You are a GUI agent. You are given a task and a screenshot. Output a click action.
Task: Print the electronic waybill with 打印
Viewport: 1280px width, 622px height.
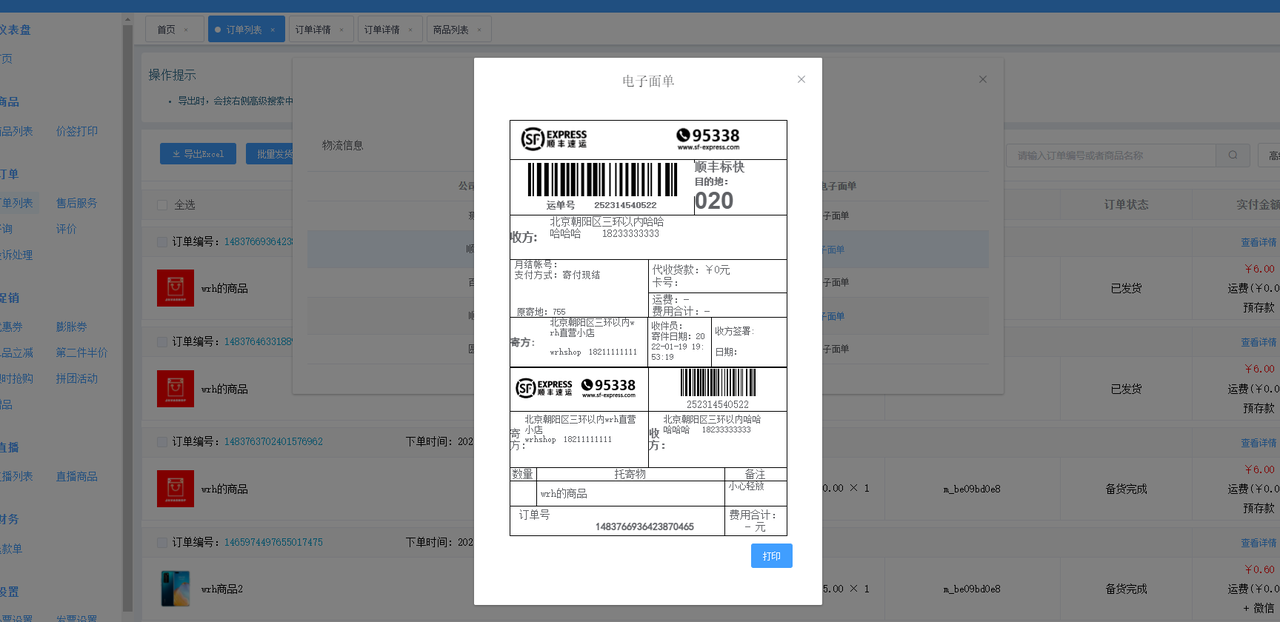point(771,556)
